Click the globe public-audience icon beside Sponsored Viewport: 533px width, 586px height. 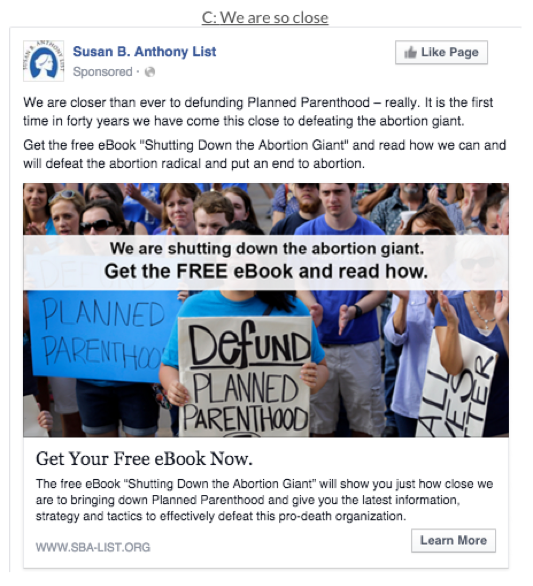[150, 72]
